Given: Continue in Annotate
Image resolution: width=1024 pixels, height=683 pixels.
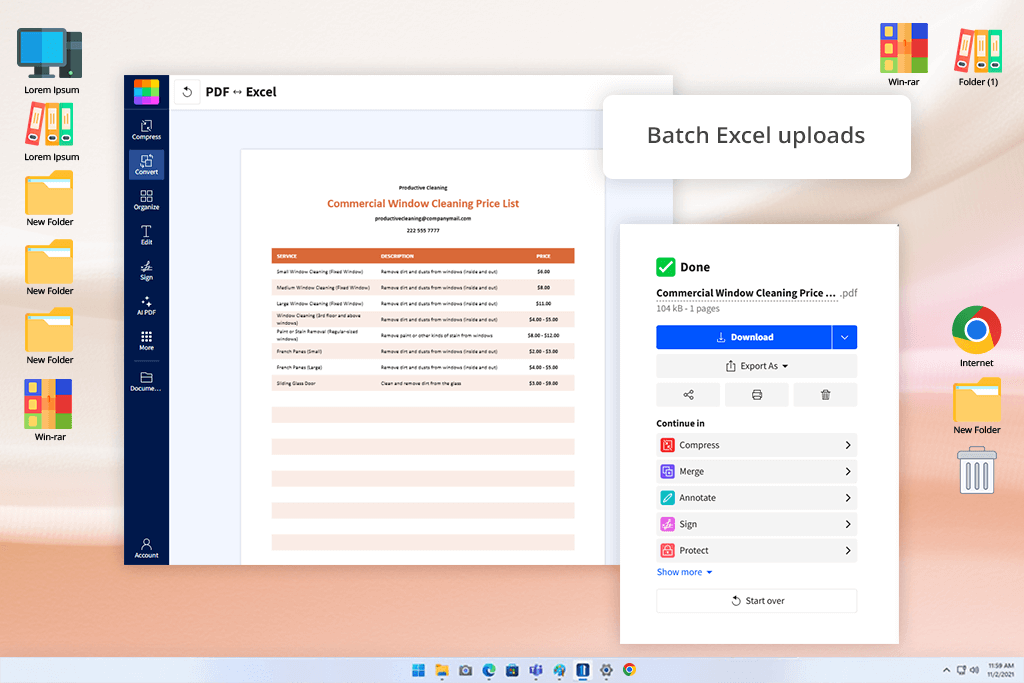Looking at the screenshot, I should (x=757, y=498).
